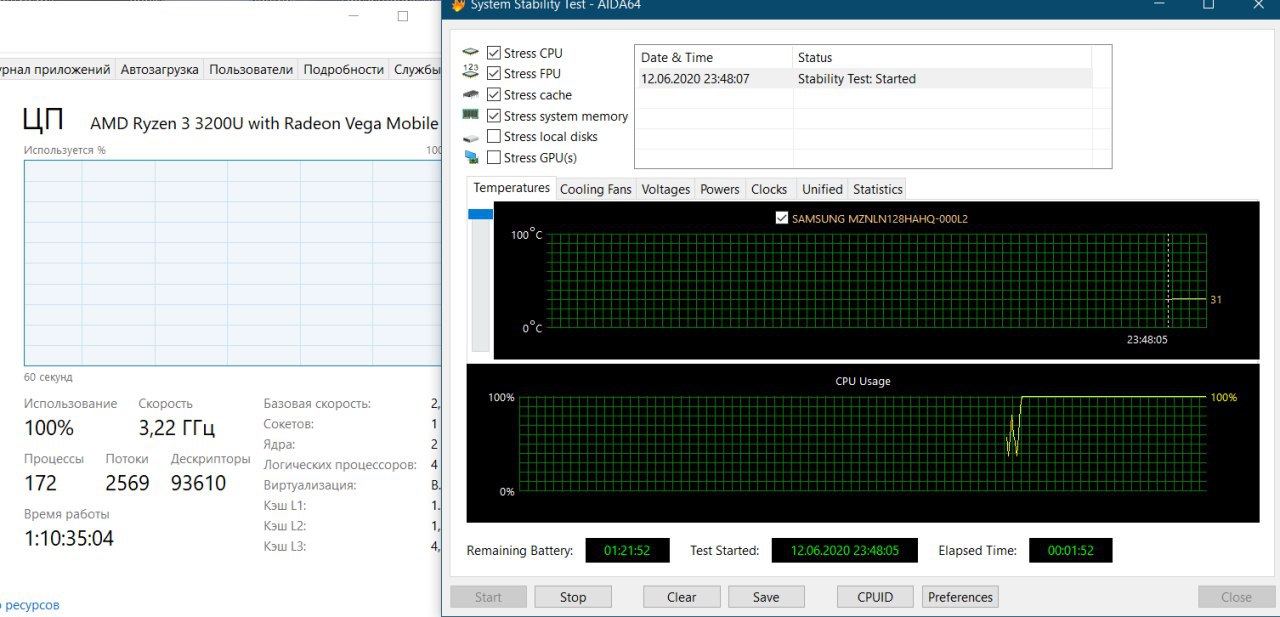Click the 12.06.2020 23:48:07 log entry
The image size is (1280, 617).
[x=695, y=78]
